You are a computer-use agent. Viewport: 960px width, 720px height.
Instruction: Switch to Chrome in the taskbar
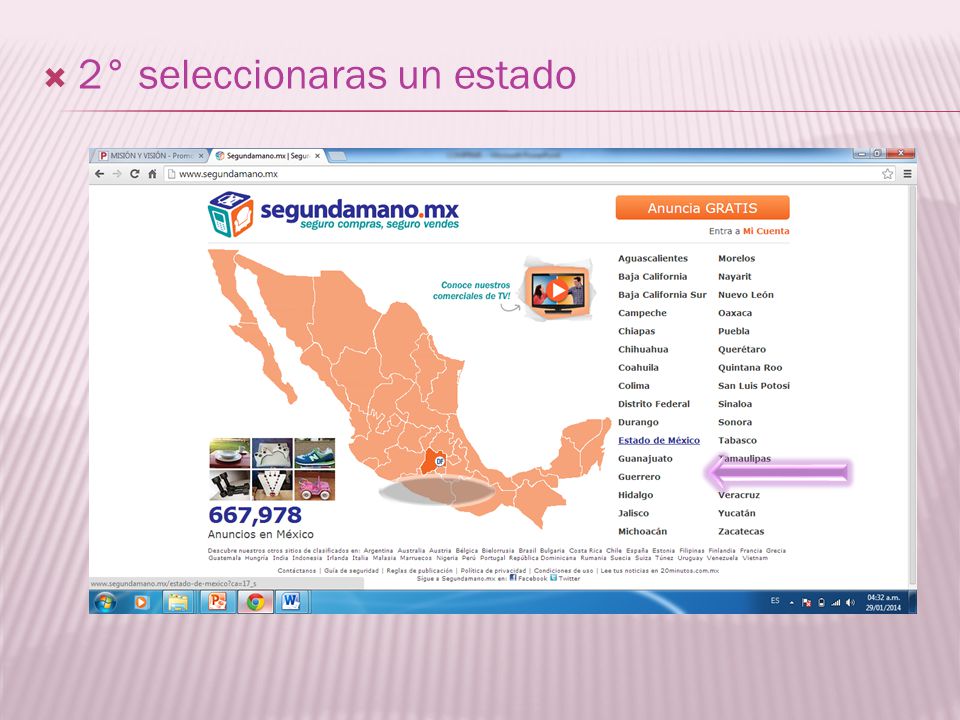255,602
